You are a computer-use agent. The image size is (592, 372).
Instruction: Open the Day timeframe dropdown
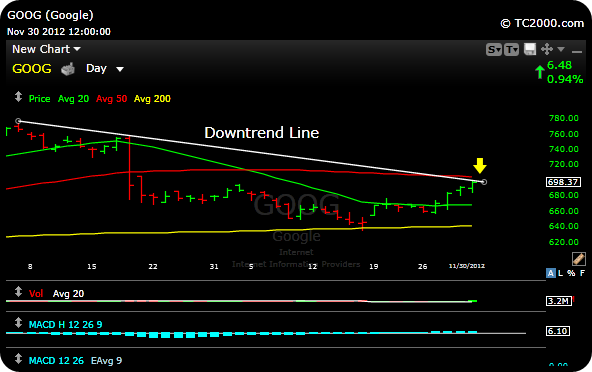[105, 68]
